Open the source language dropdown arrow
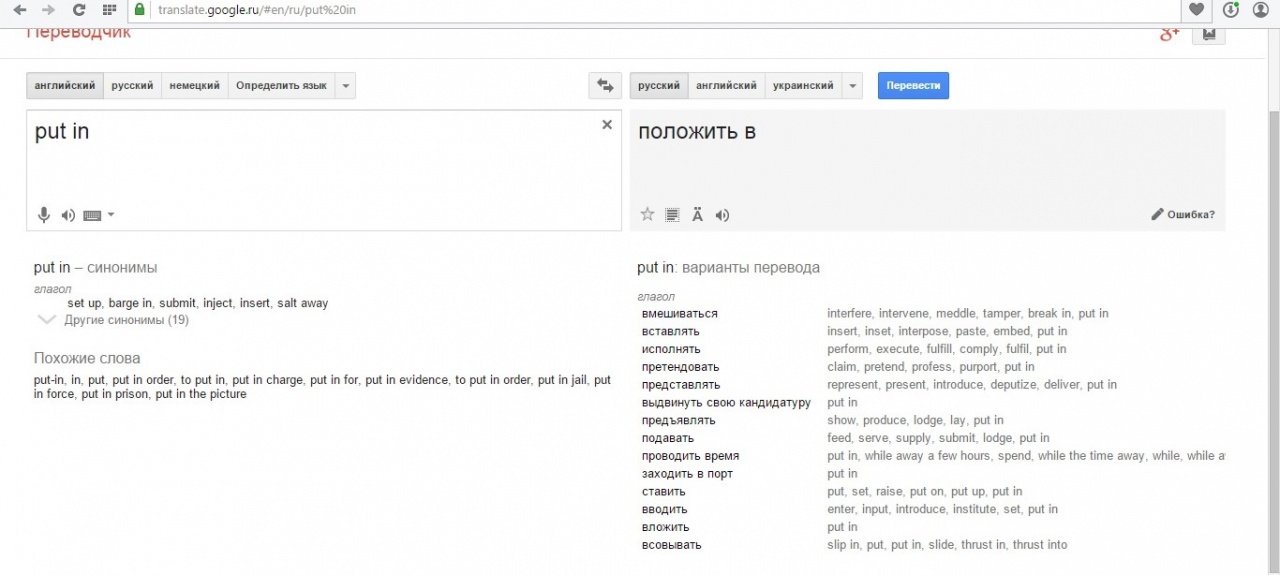 (345, 86)
